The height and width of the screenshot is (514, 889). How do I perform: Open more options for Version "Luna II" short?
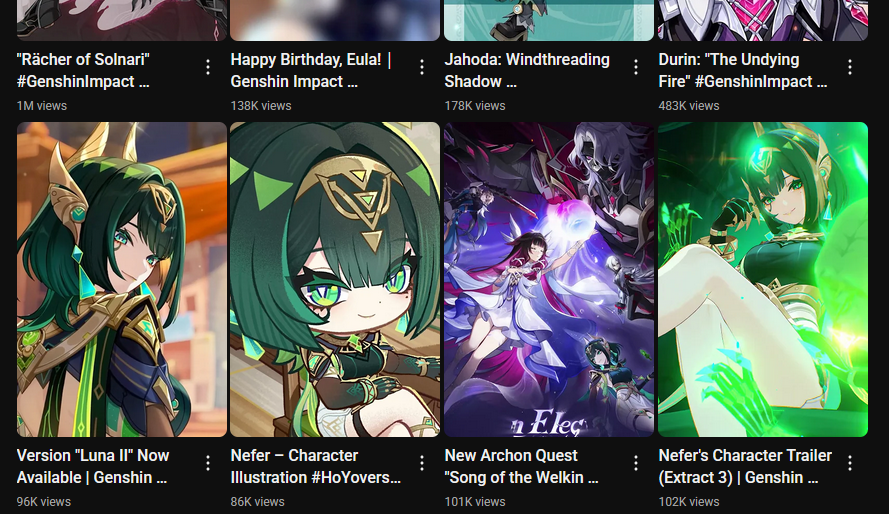208,464
